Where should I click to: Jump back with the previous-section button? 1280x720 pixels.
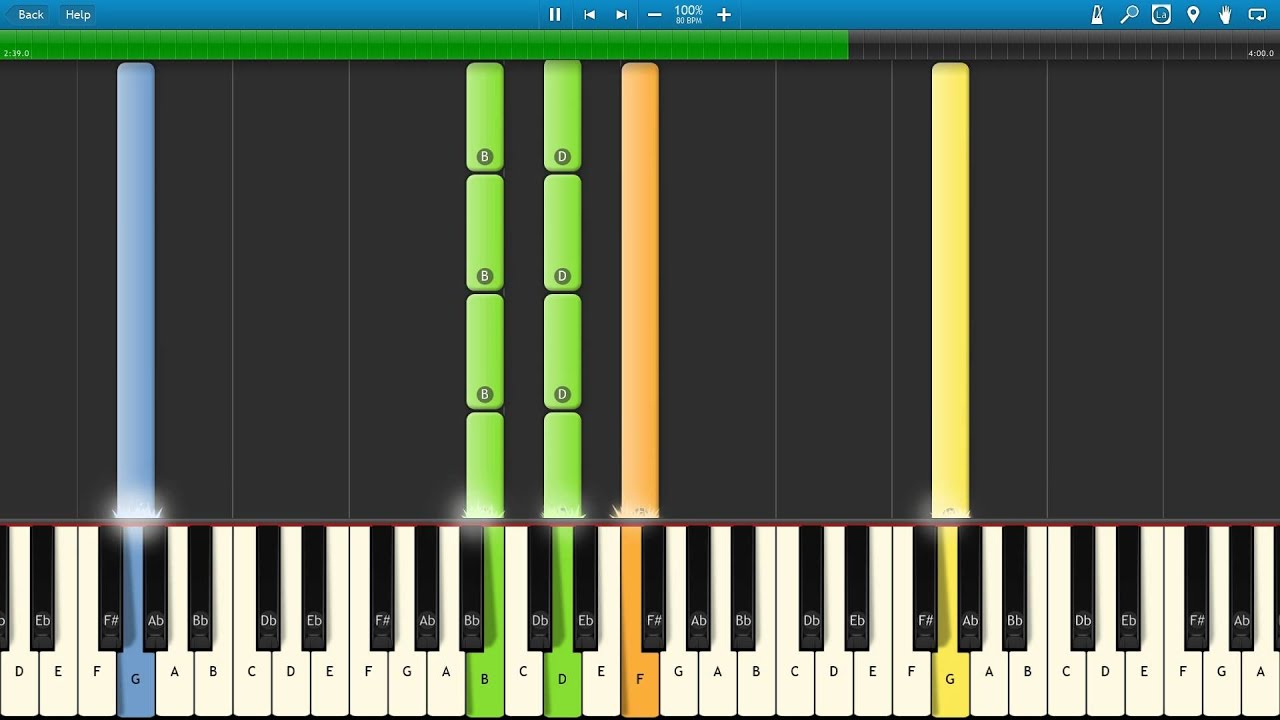tap(590, 14)
